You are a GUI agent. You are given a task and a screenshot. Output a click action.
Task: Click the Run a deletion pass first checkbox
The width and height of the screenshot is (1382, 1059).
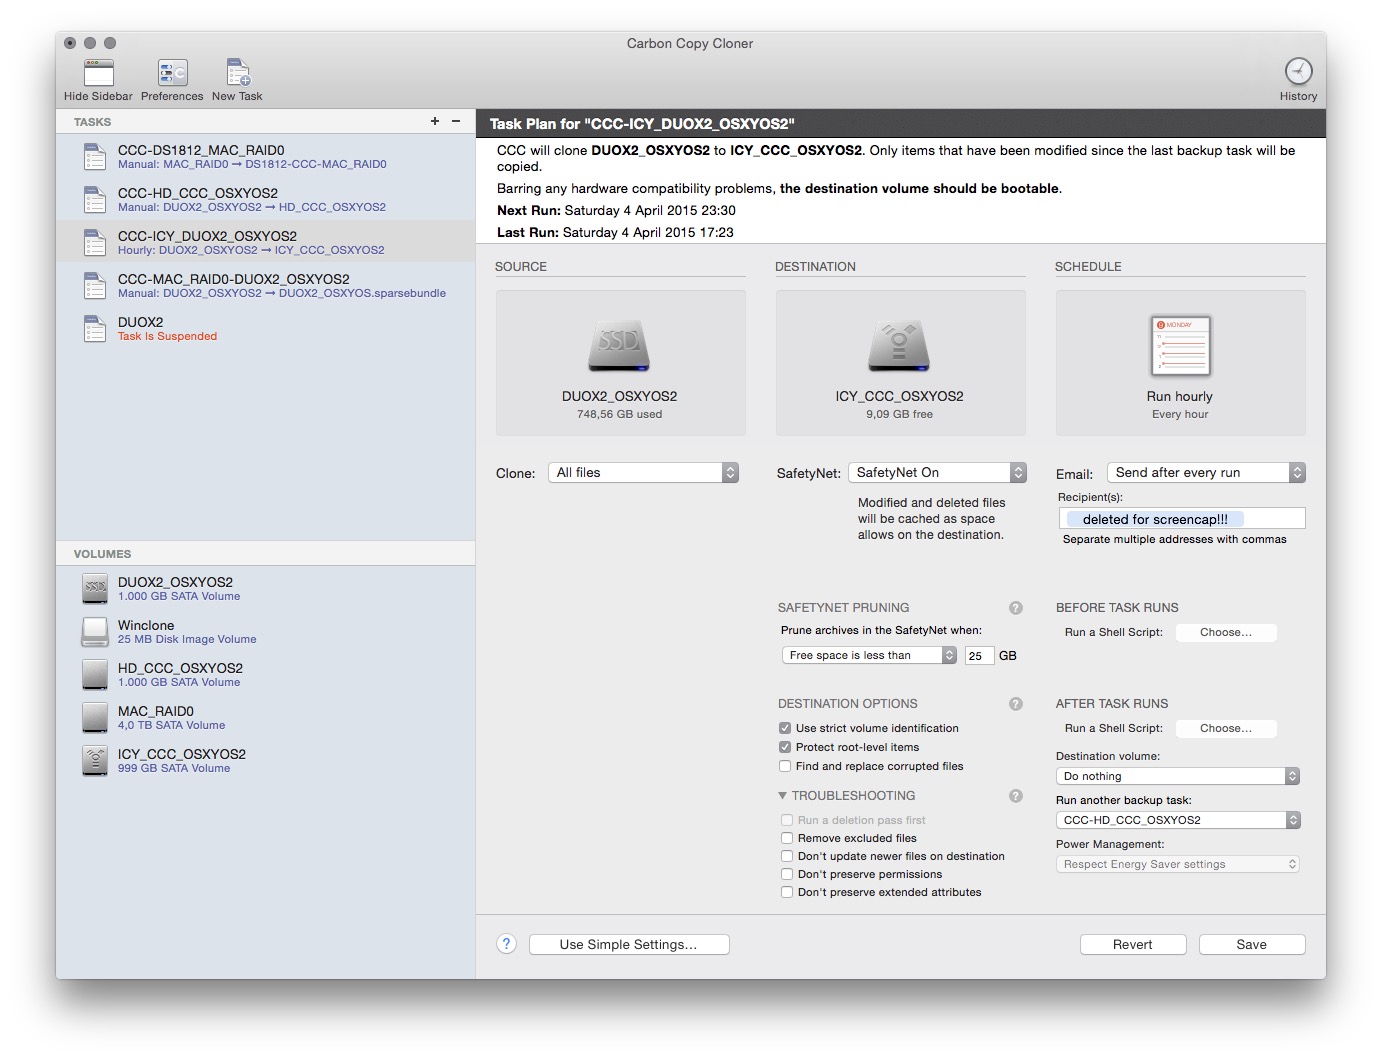[x=787, y=820]
